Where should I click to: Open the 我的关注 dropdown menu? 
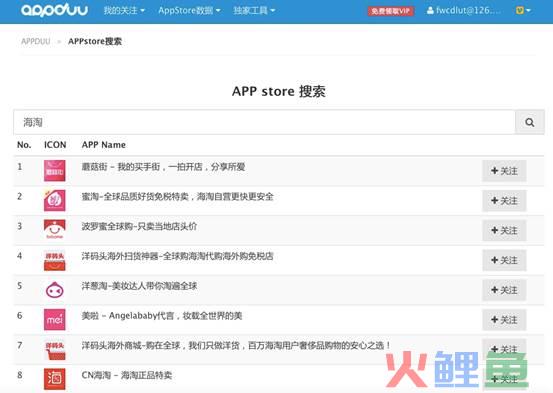pyautogui.click(x=124, y=11)
